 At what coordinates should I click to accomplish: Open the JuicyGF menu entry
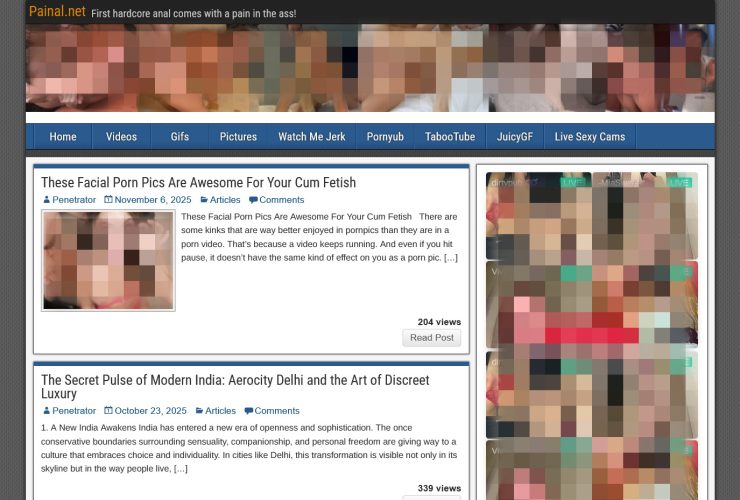[515, 137]
